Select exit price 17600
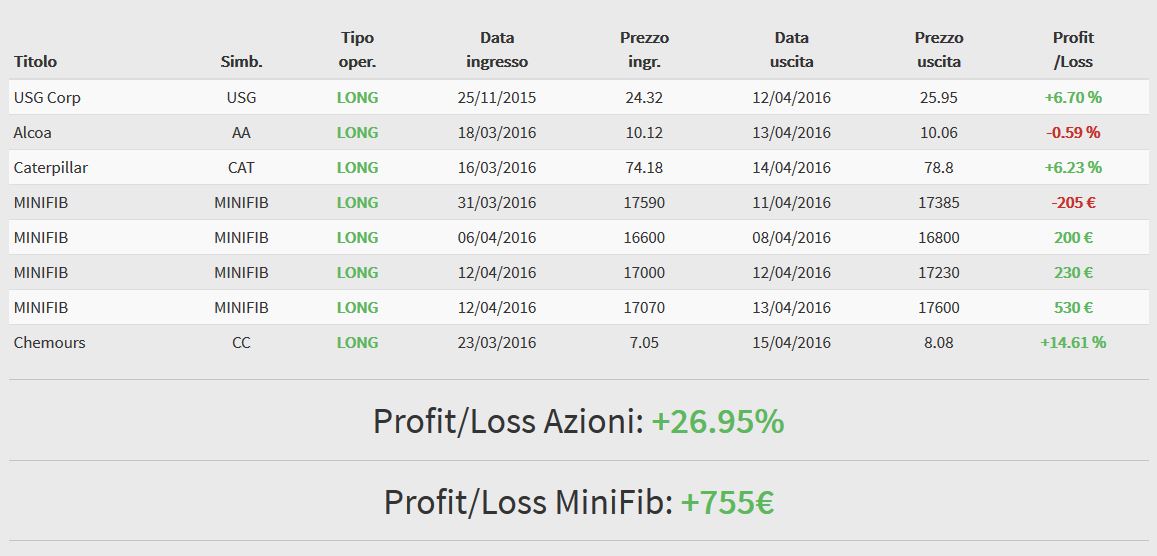 [x=939, y=307]
